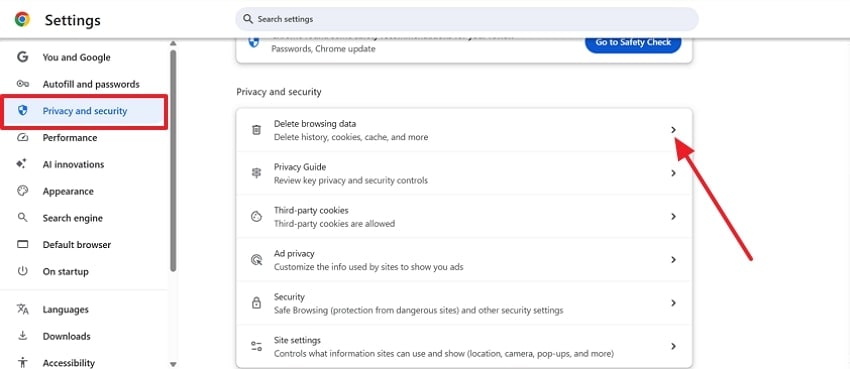The width and height of the screenshot is (850, 369).
Task: Expand Delete browsing data with its chevron
Action: [673, 130]
